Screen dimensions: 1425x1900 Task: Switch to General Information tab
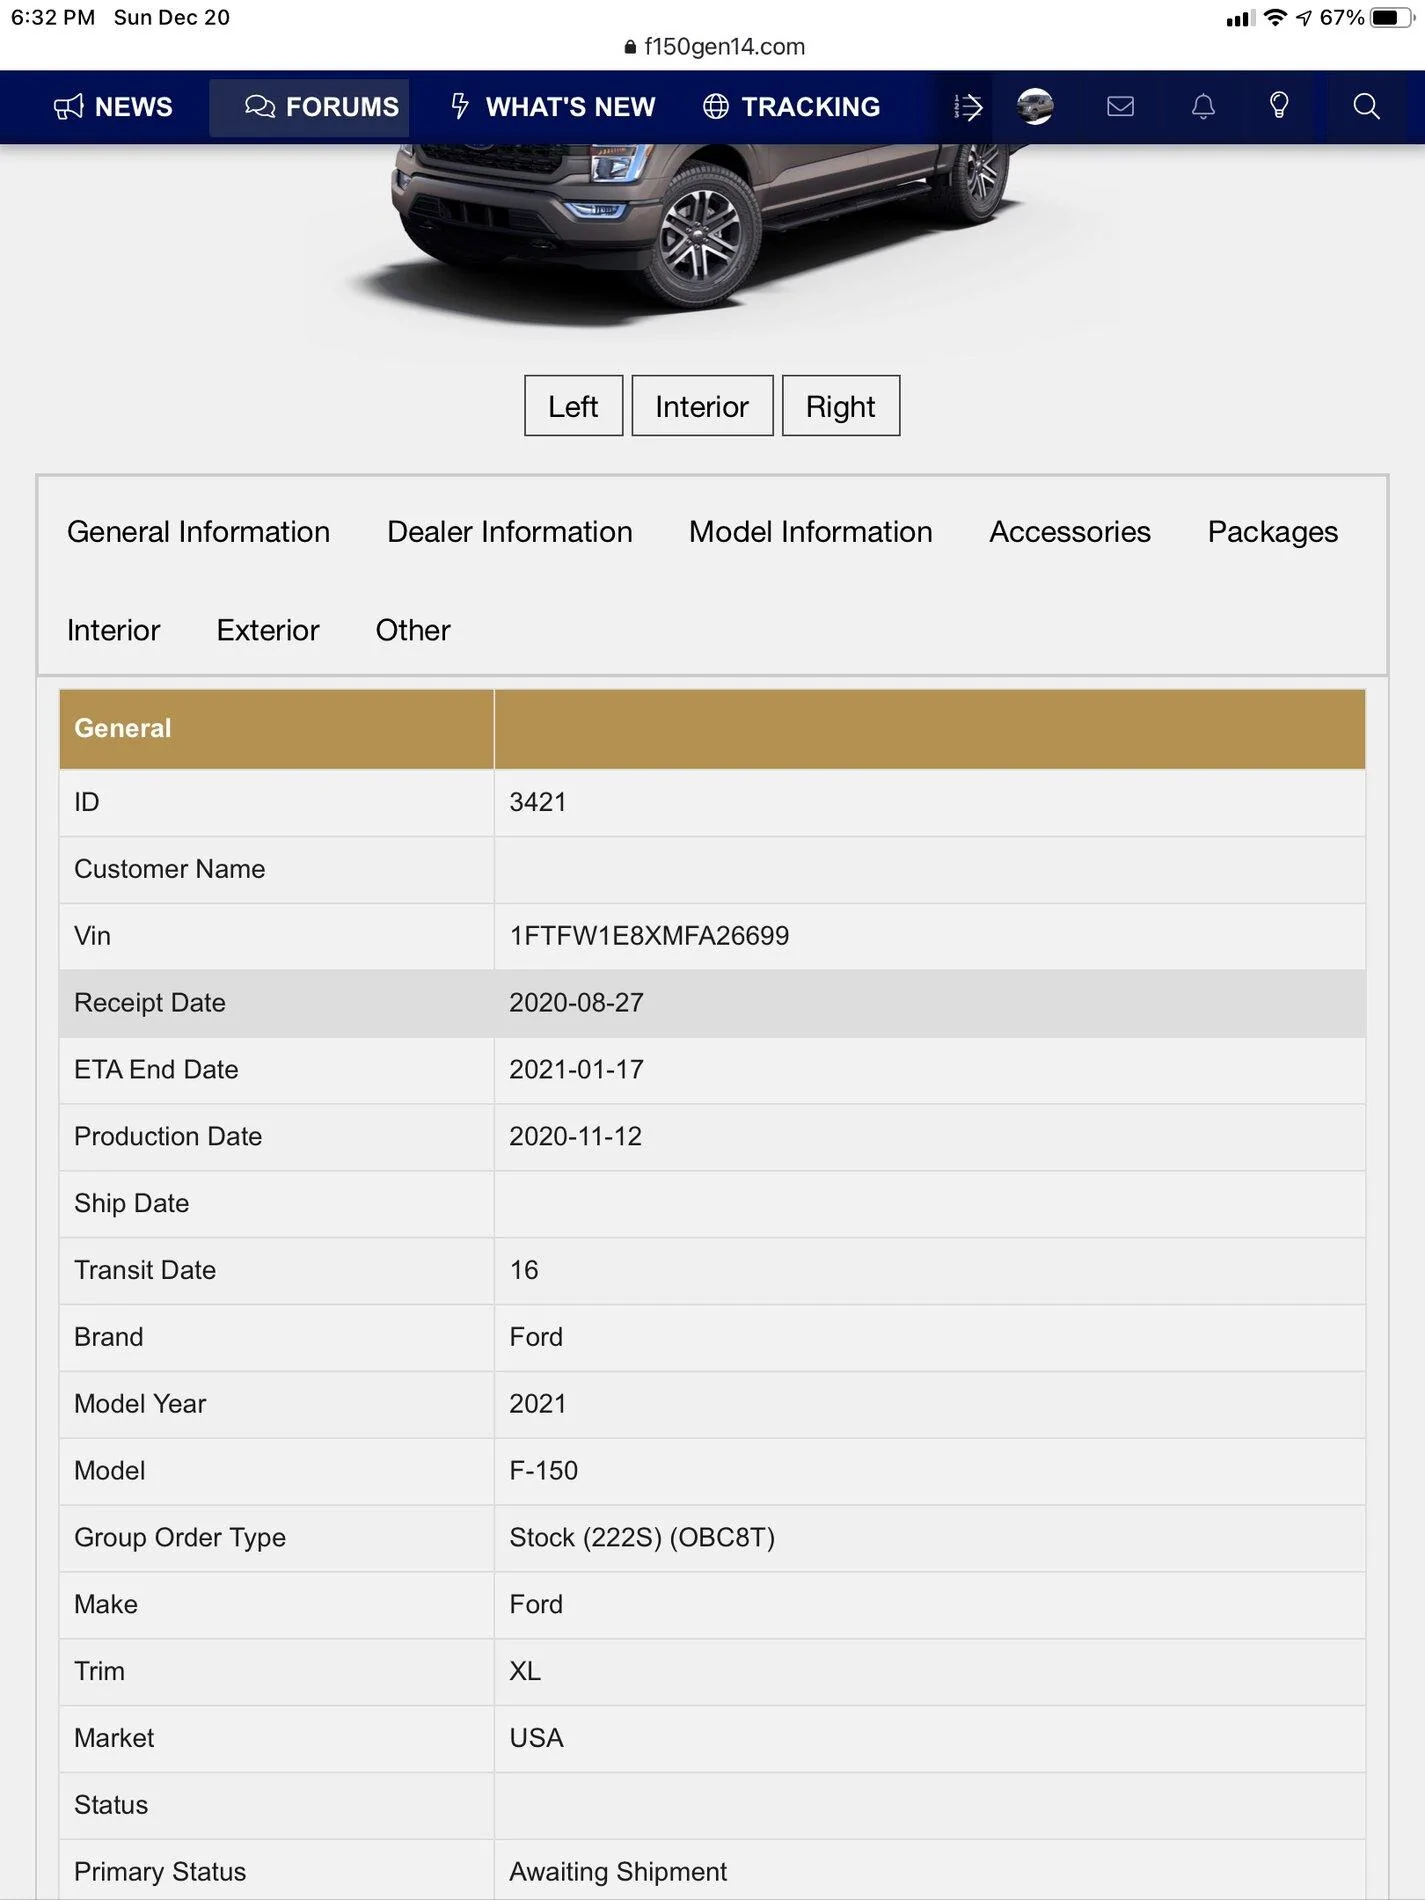[198, 532]
